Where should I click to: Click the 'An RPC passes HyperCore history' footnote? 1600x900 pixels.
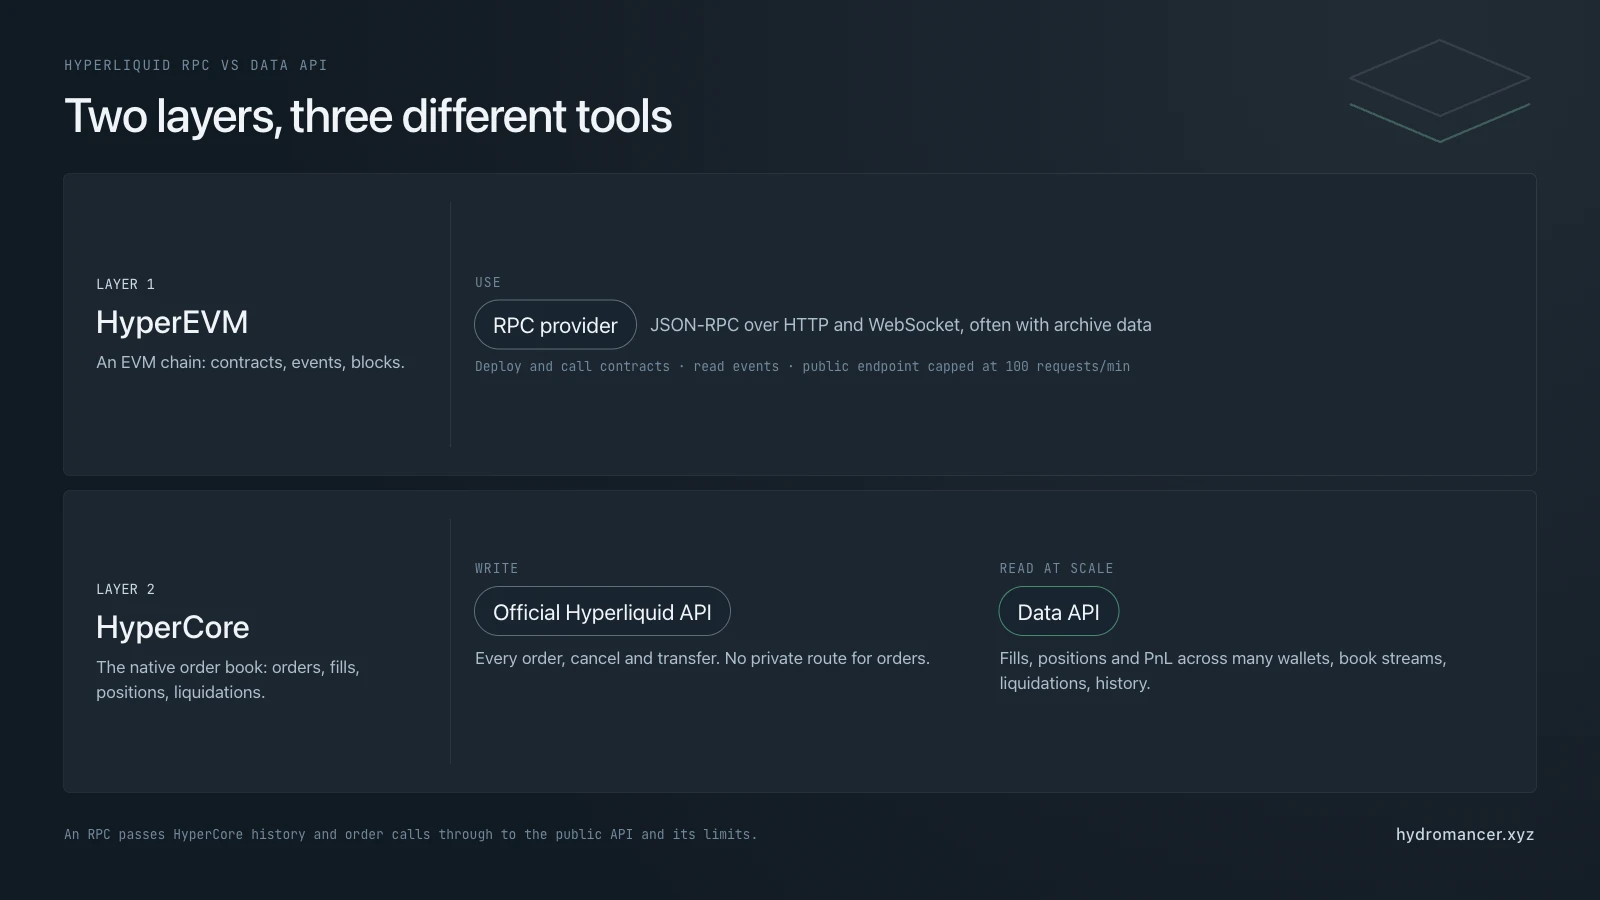tap(411, 834)
